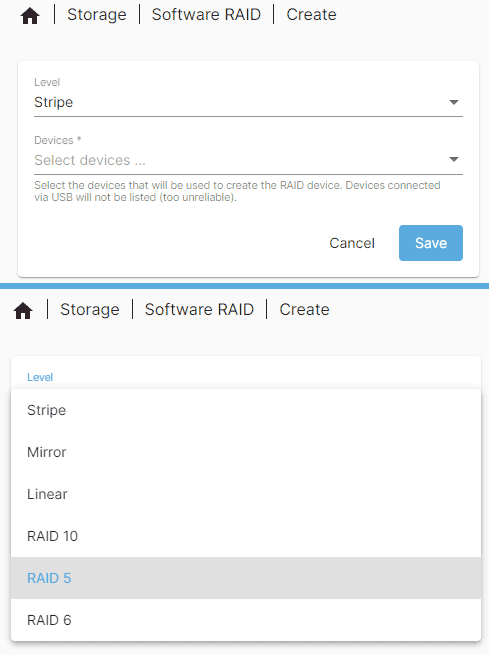Screen dimensions: 489x655
Task: Click the blue Level label above list
Action: point(40,377)
